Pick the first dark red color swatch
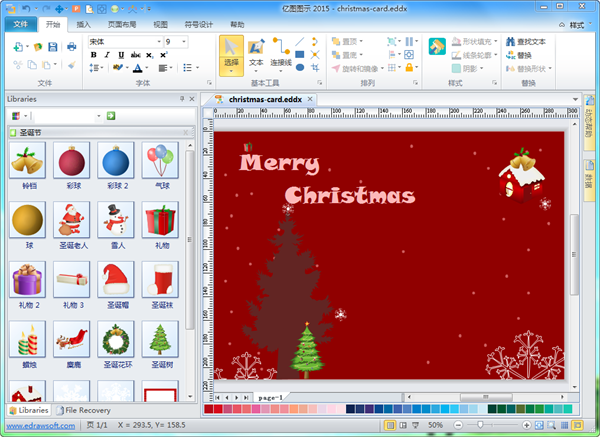This screenshot has width=600, height=437. pyautogui.click(x=209, y=409)
